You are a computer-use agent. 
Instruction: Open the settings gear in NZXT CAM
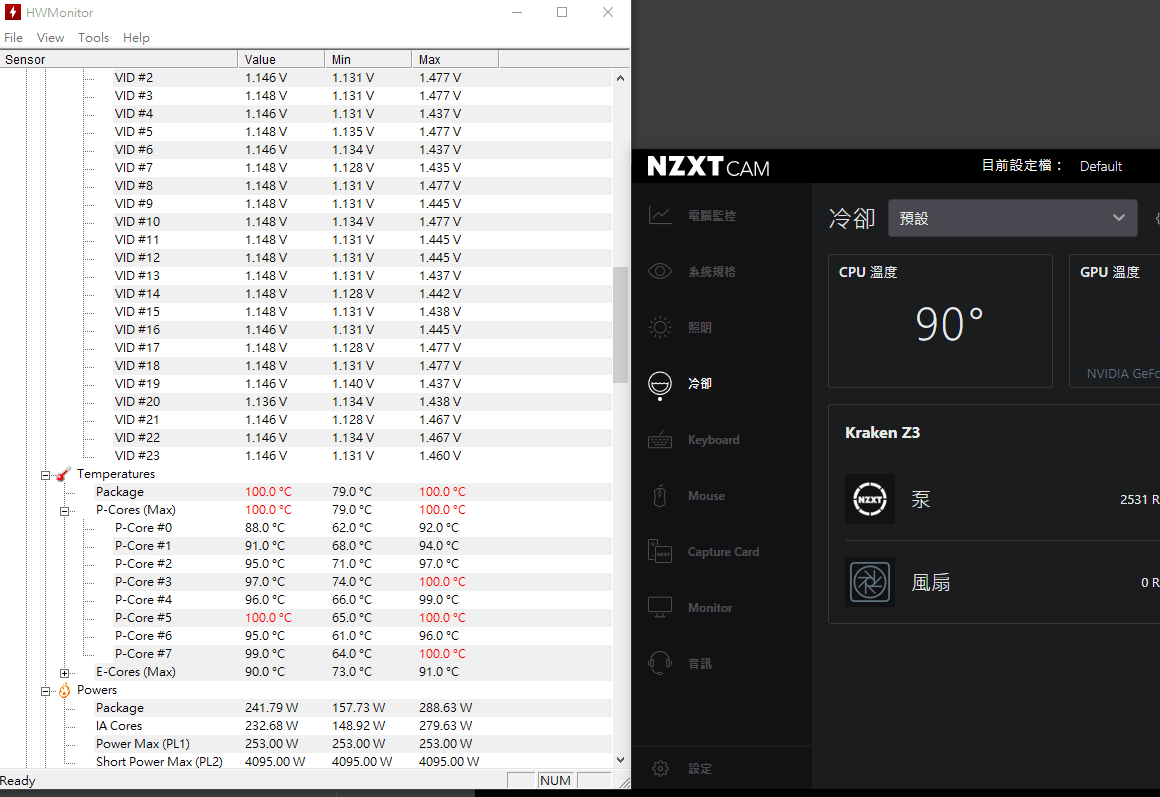point(660,768)
